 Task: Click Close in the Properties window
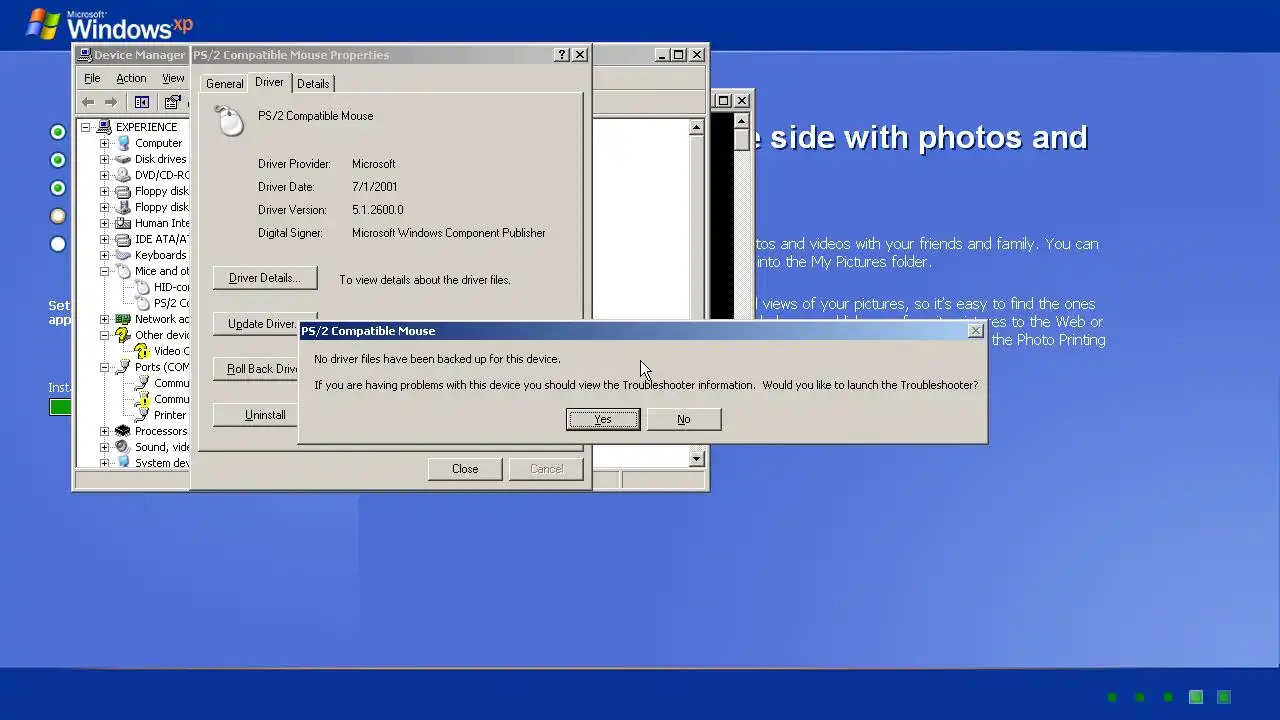click(x=465, y=469)
